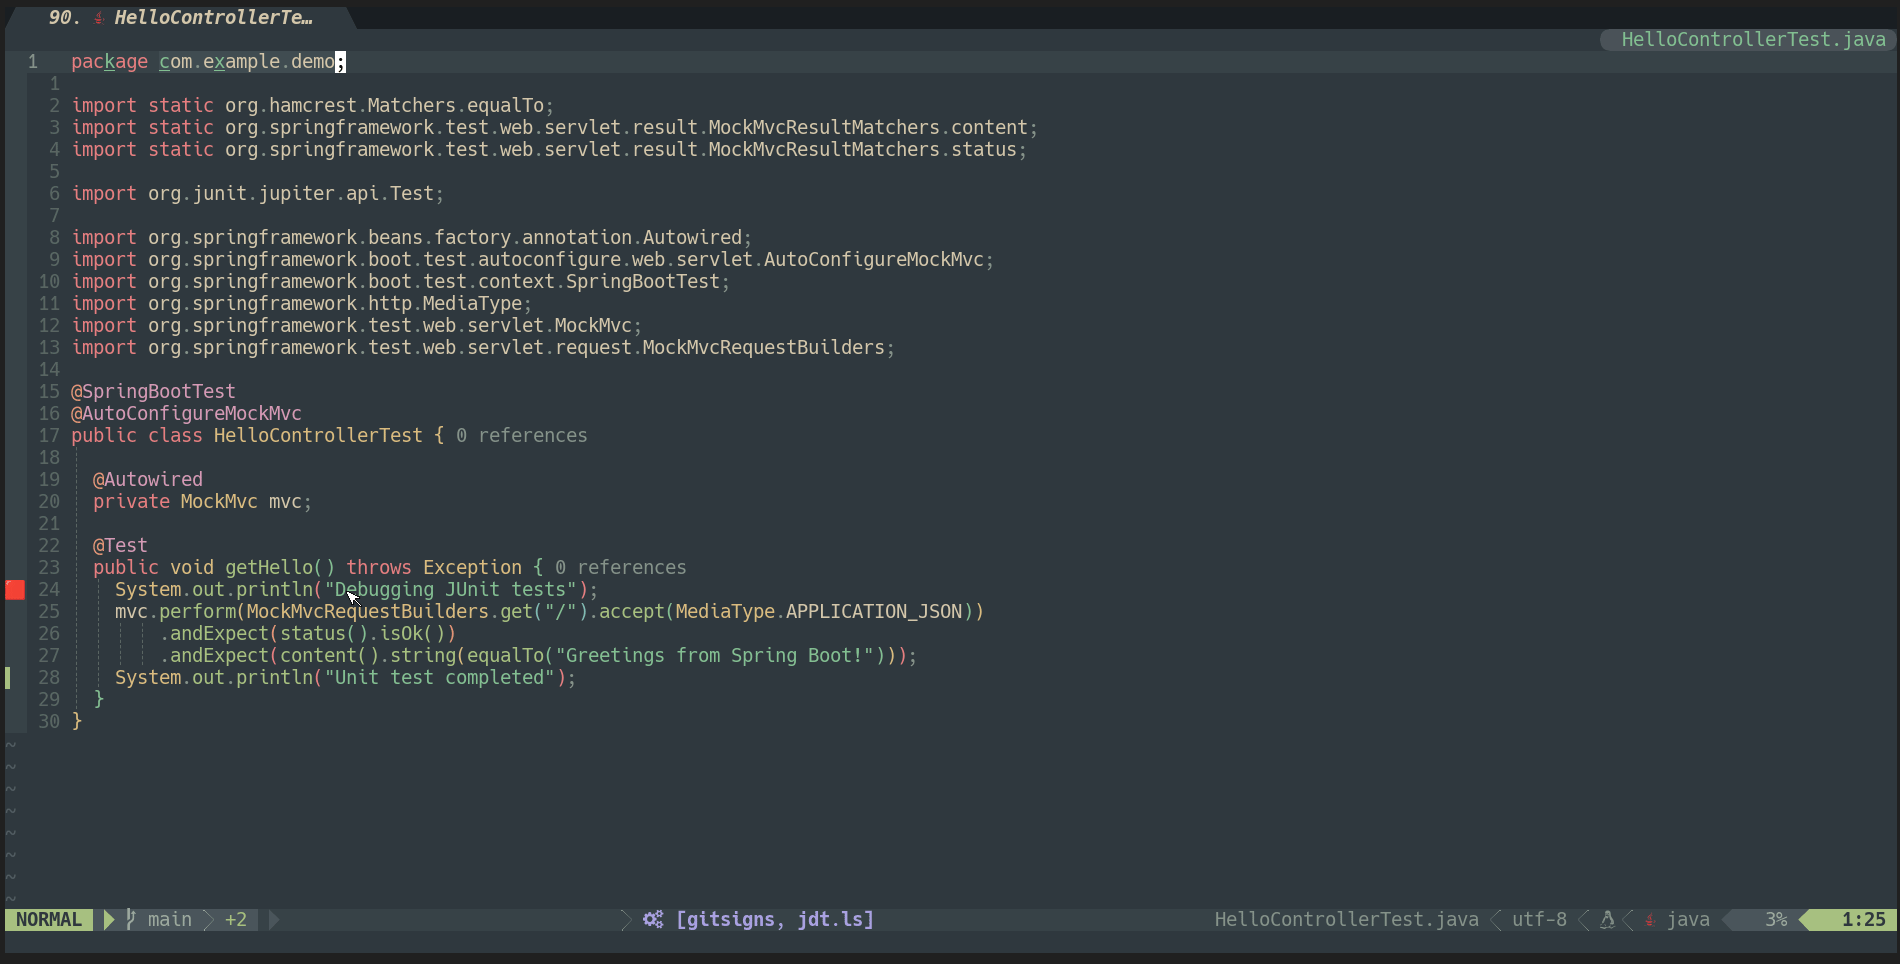Click the getHello method name
The height and width of the screenshot is (964, 1900).
coord(269,567)
